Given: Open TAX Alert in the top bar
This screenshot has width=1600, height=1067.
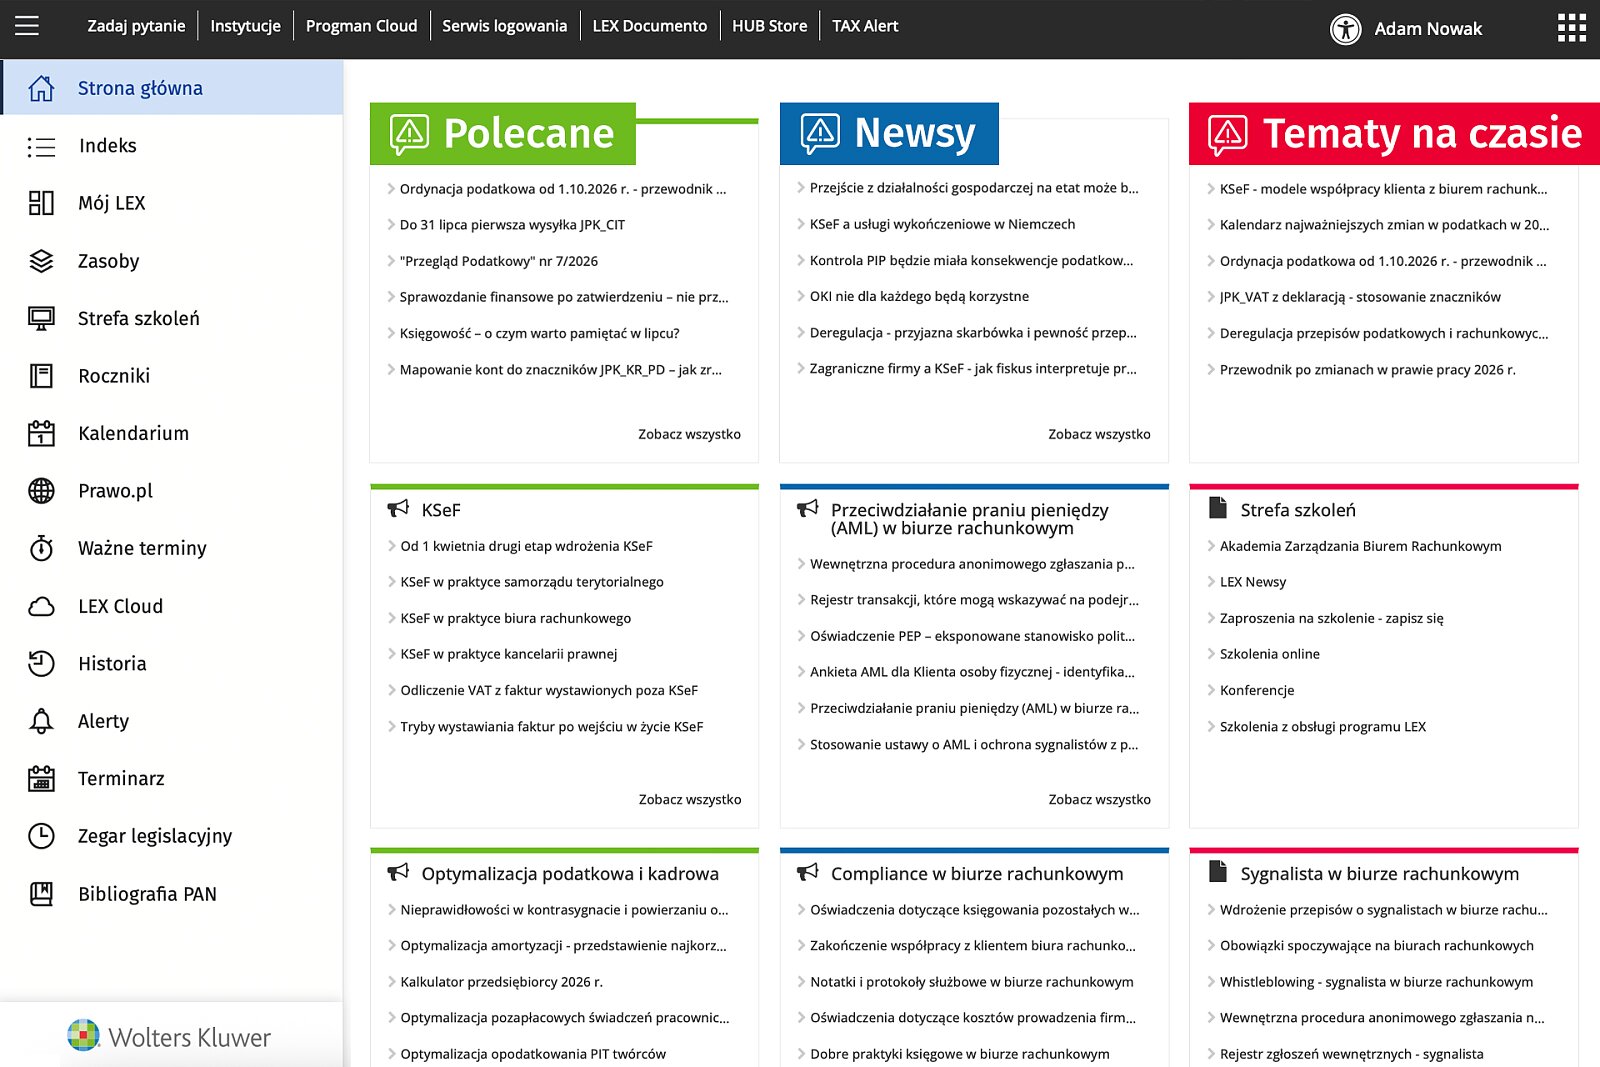Looking at the screenshot, I should 865,26.
